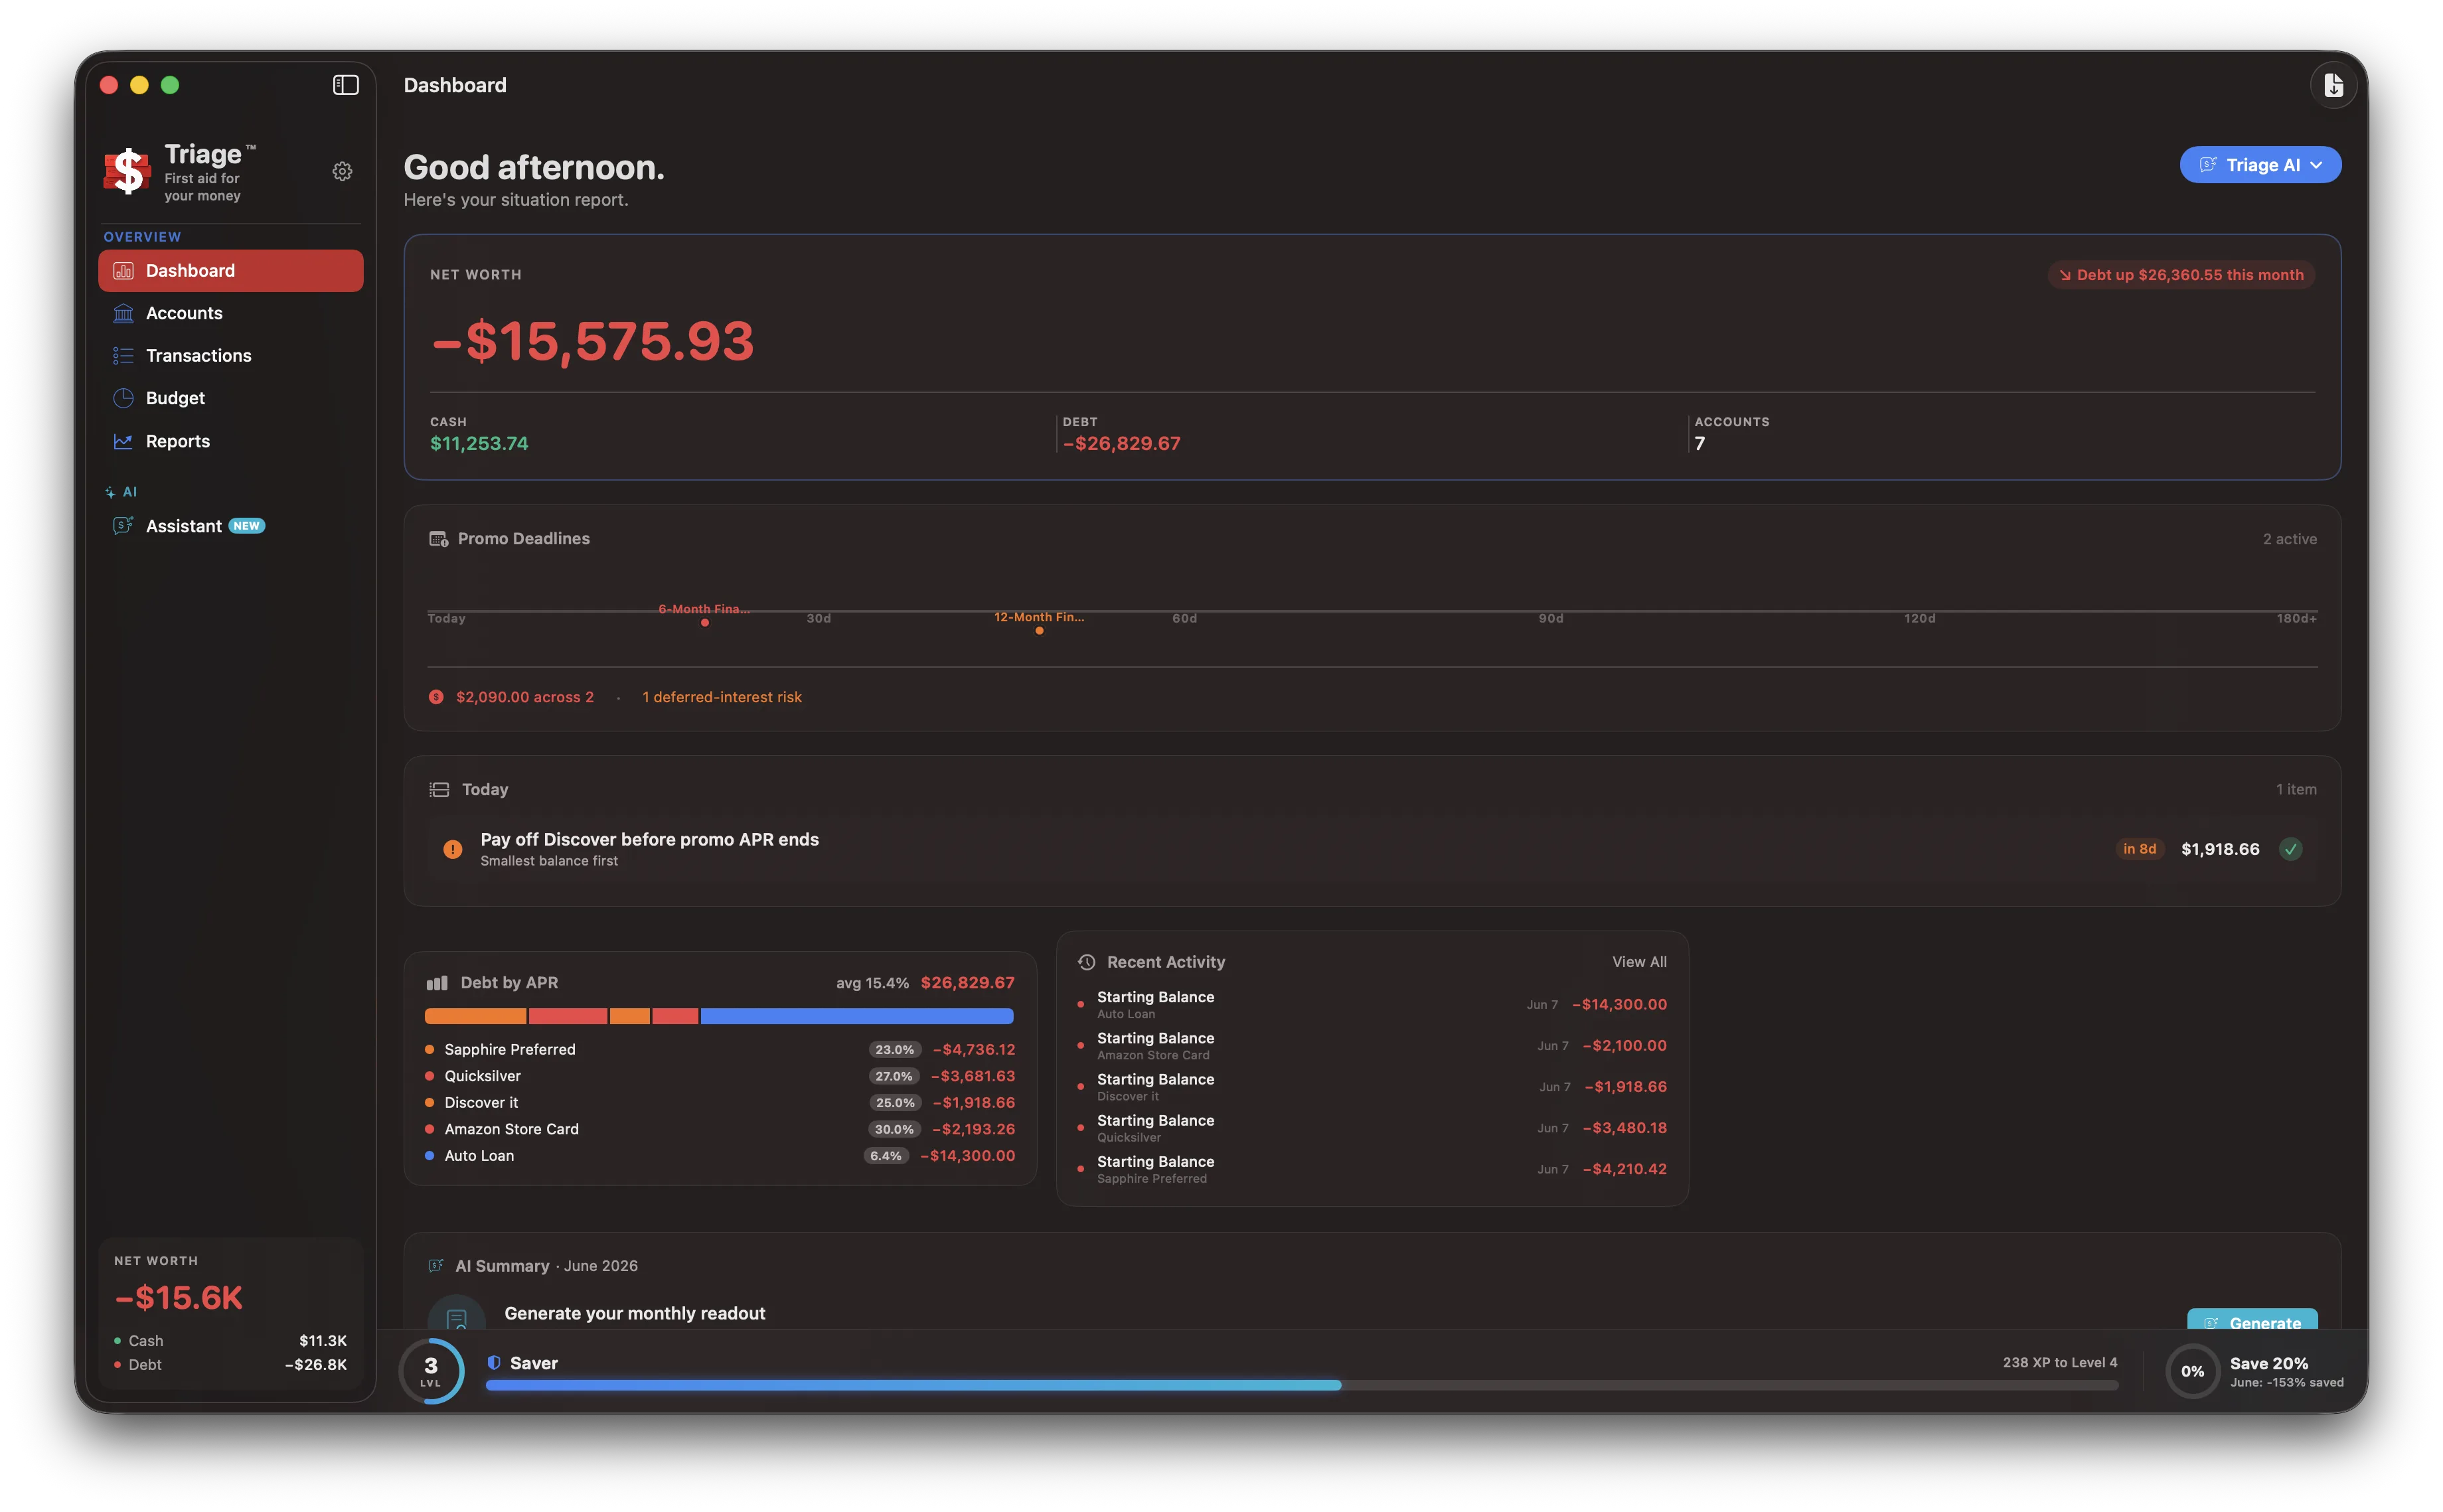This screenshot has height=1512, width=2443.
Task: Click the CASH $11,253.74 value
Action: click(x=479, y=443)
